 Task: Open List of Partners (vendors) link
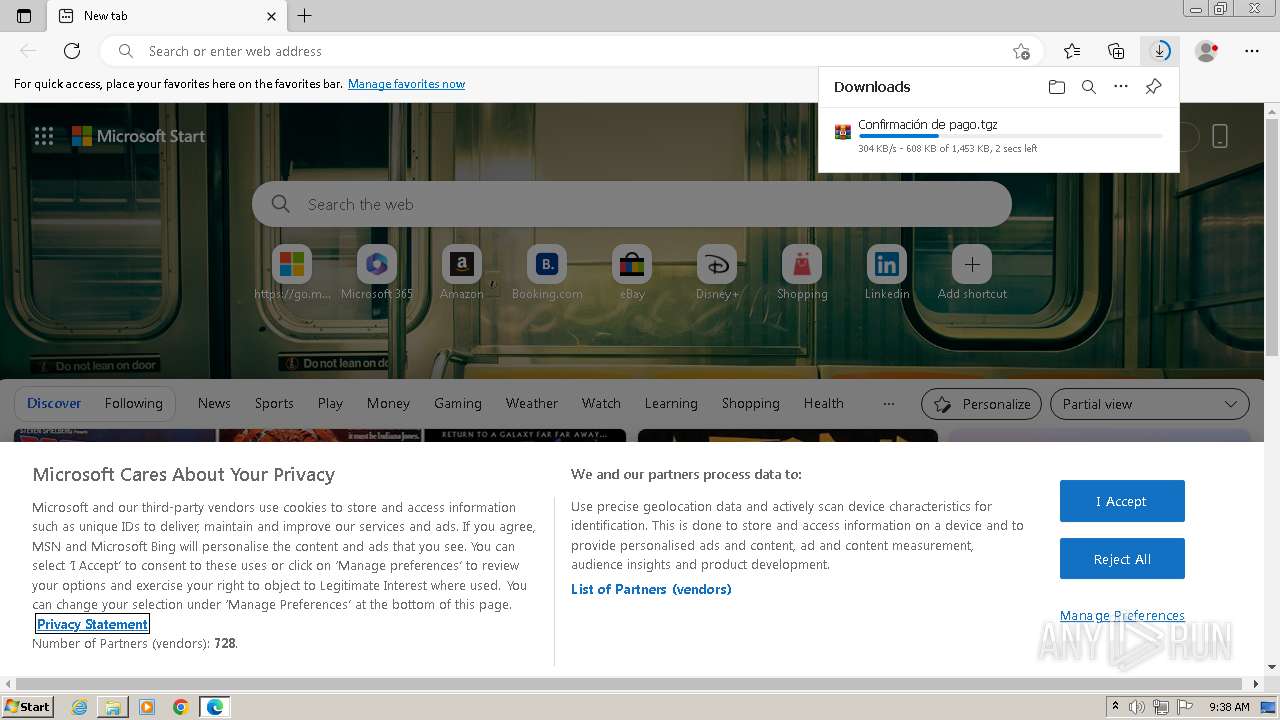651,589
